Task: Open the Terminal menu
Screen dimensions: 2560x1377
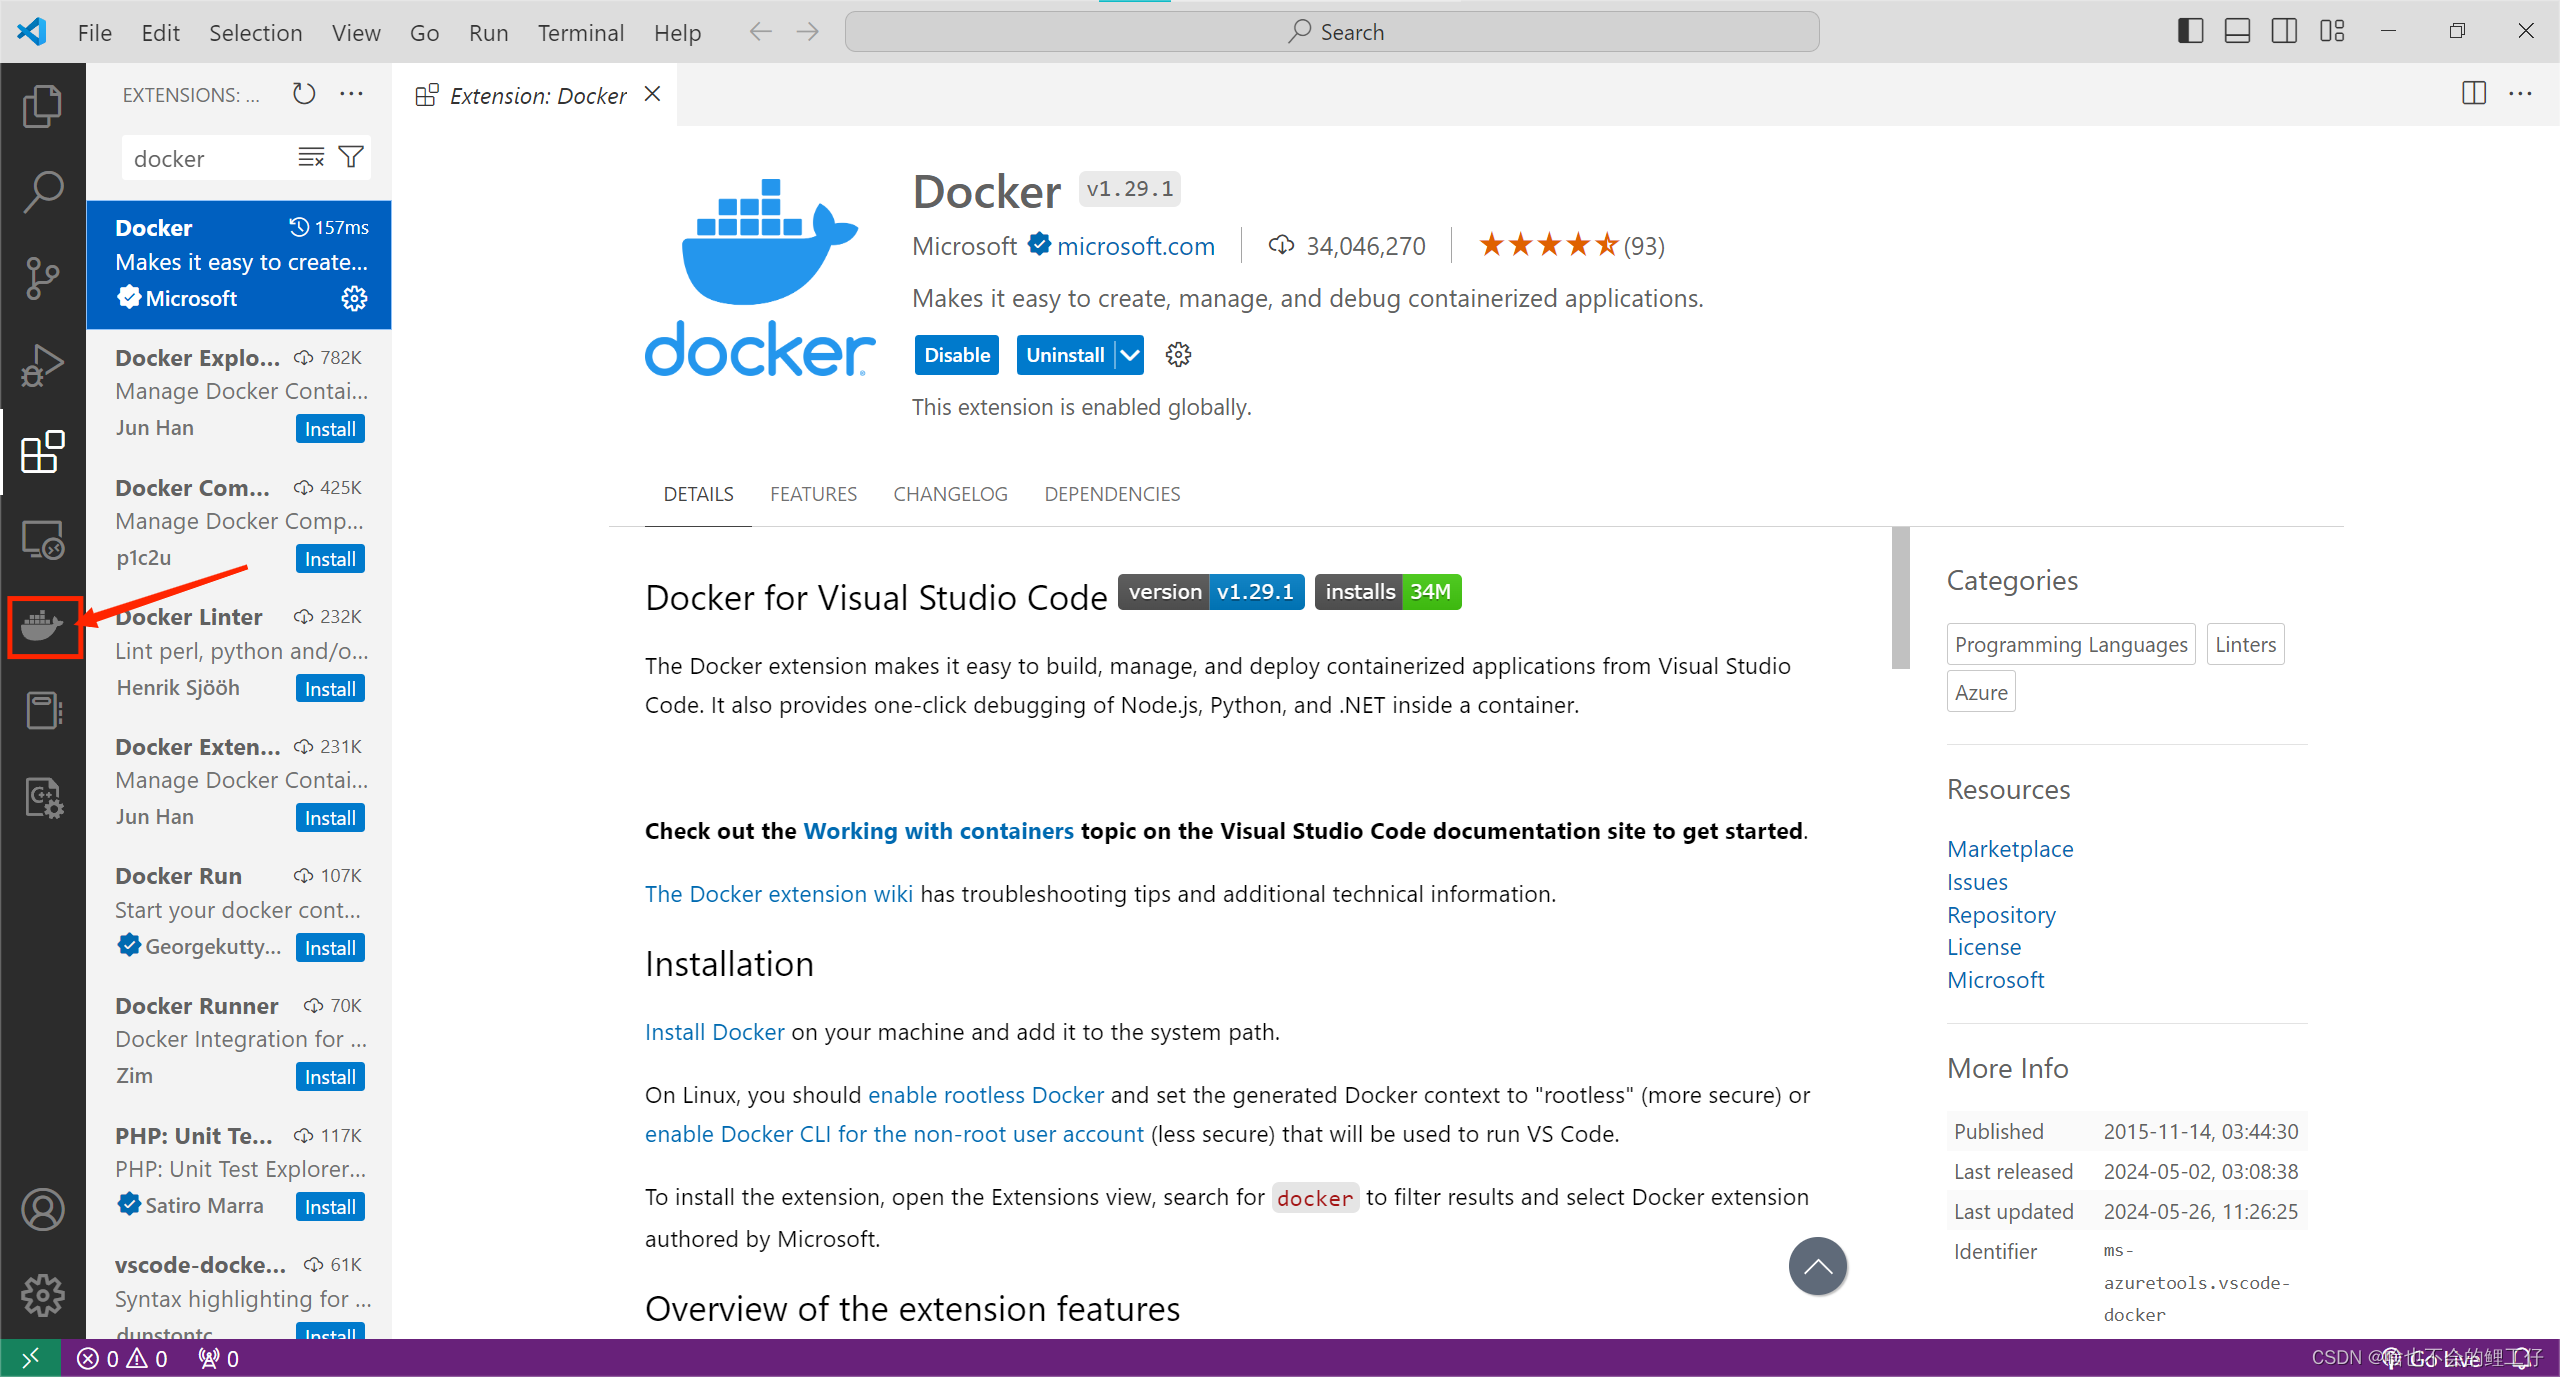Action: point(580,32)
